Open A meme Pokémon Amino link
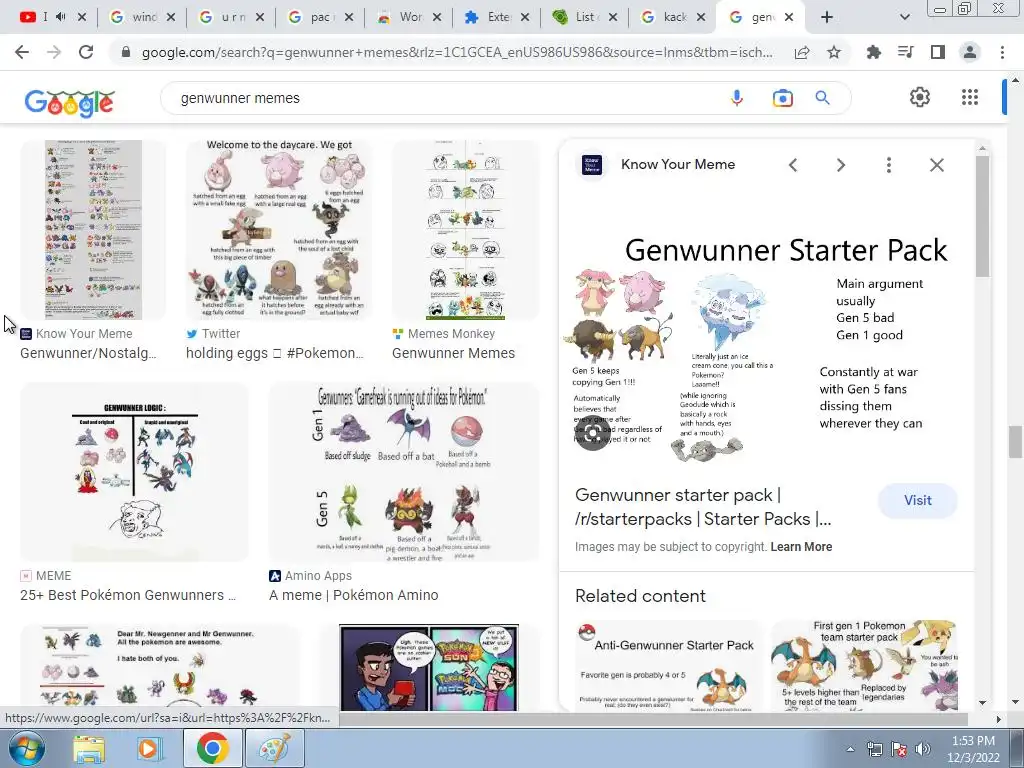 click(x=353, y=595)
